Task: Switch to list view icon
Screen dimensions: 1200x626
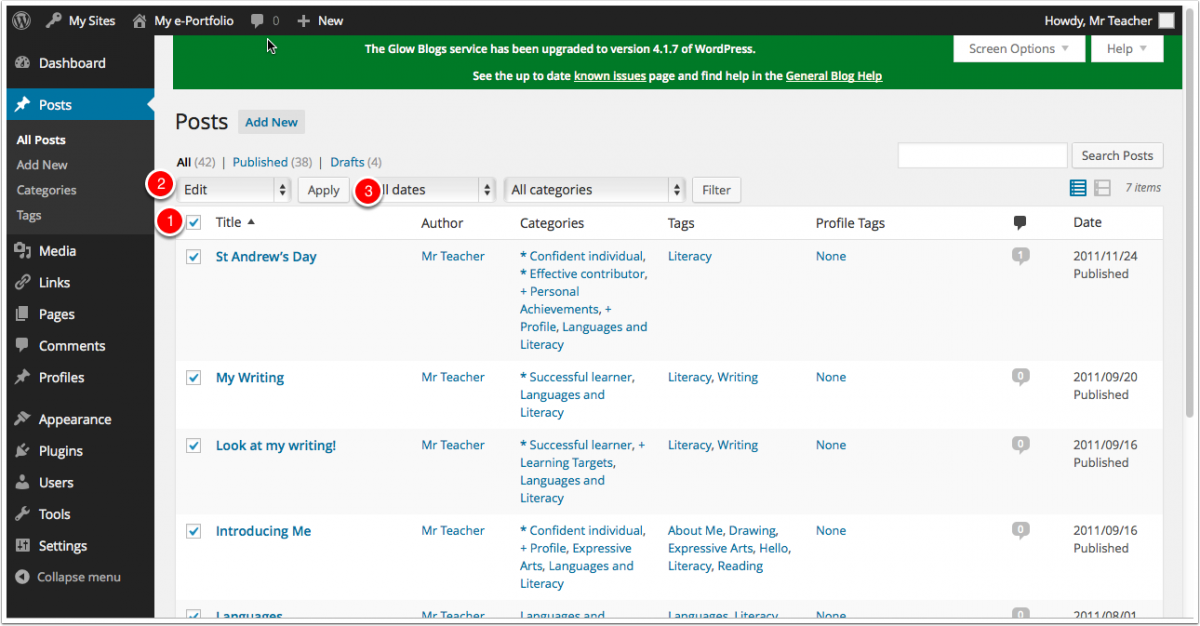Action: pos(1077,188)
